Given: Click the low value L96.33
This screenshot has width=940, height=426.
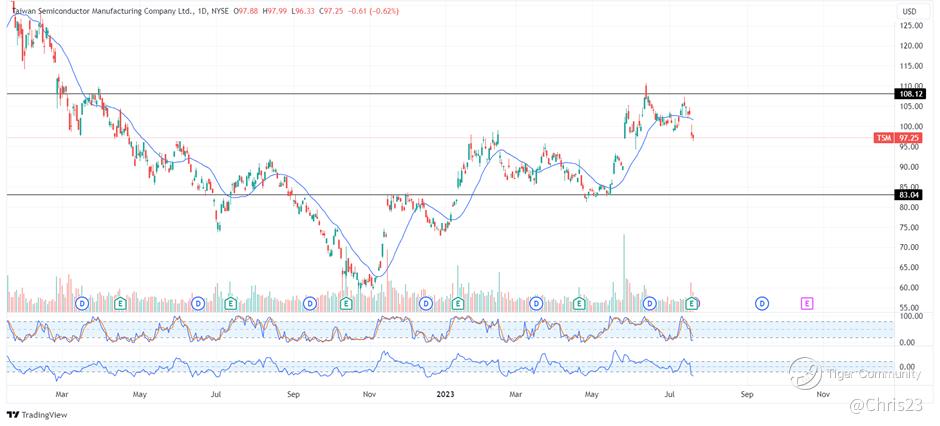Looking at the screenshot, I should [x=301, y=11].
